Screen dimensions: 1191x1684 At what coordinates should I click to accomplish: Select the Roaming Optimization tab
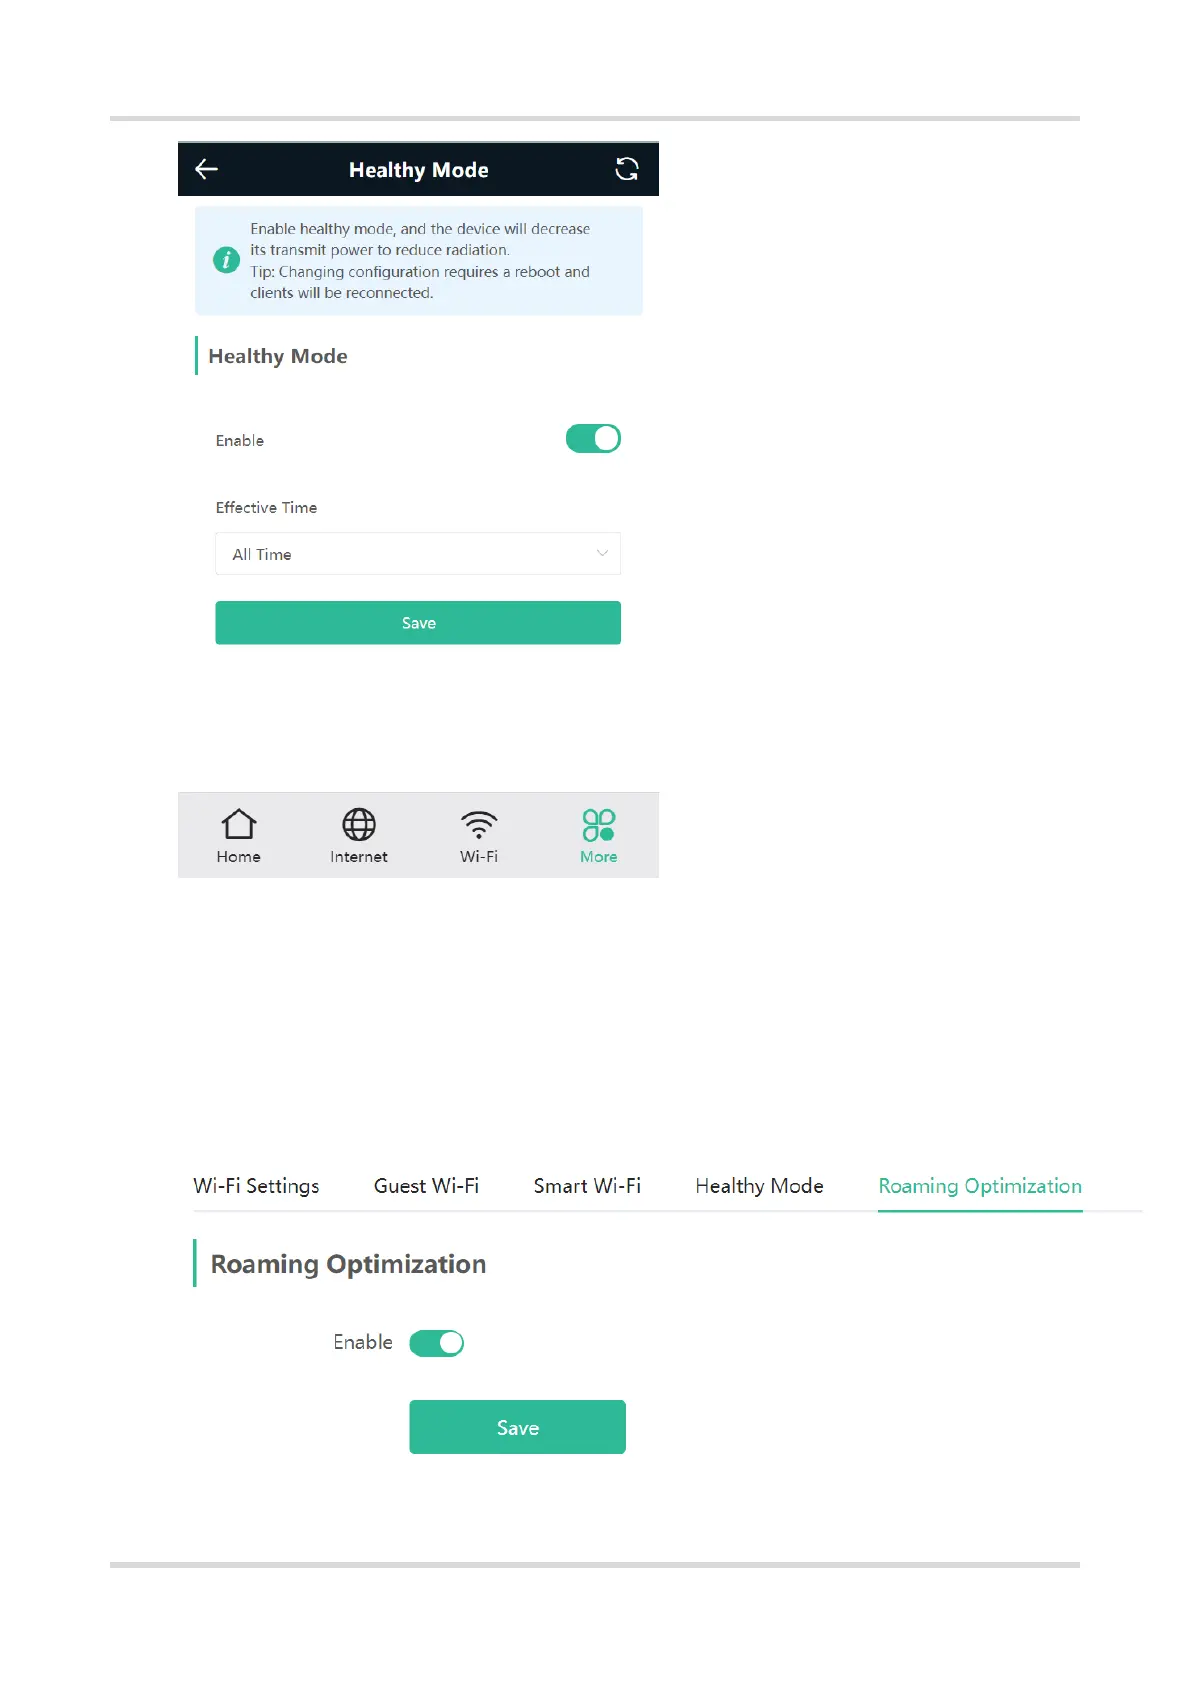pyautogui.click(x=980, y=1186)
